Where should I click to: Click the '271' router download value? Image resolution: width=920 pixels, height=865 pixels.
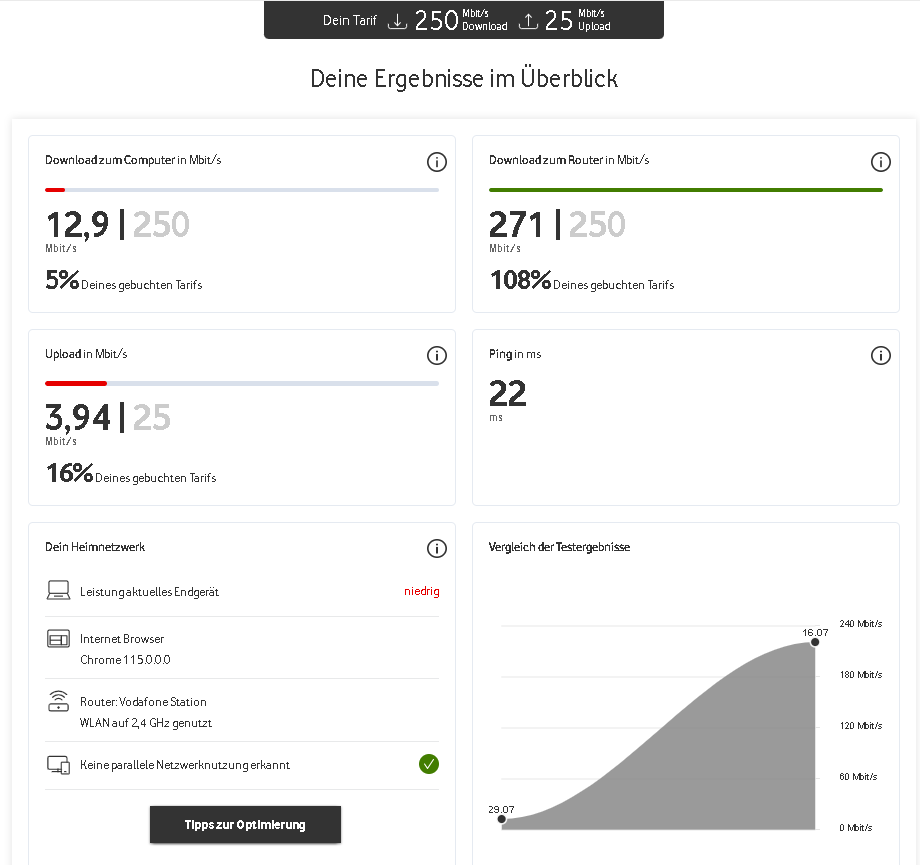point(515,225)
